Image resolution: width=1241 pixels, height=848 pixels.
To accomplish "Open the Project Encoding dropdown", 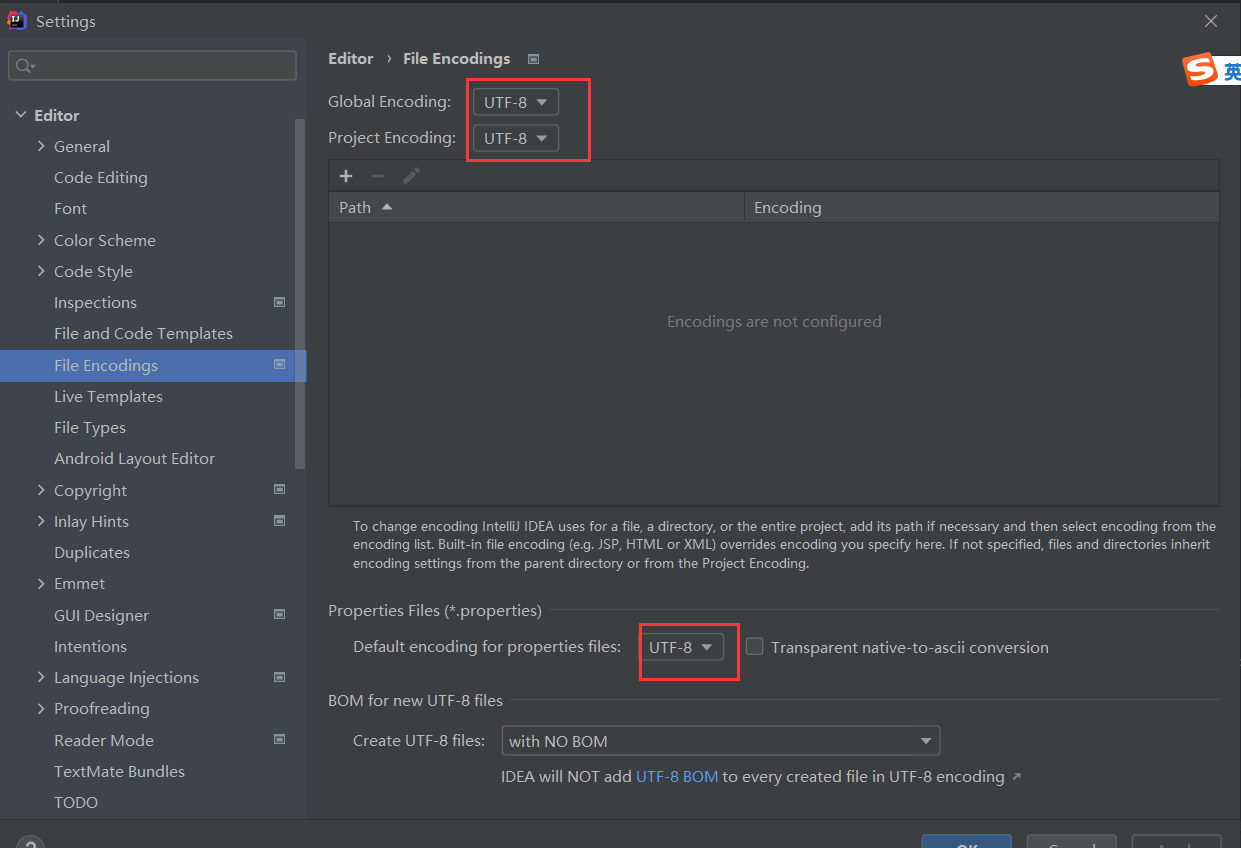I will pos(516,138).
